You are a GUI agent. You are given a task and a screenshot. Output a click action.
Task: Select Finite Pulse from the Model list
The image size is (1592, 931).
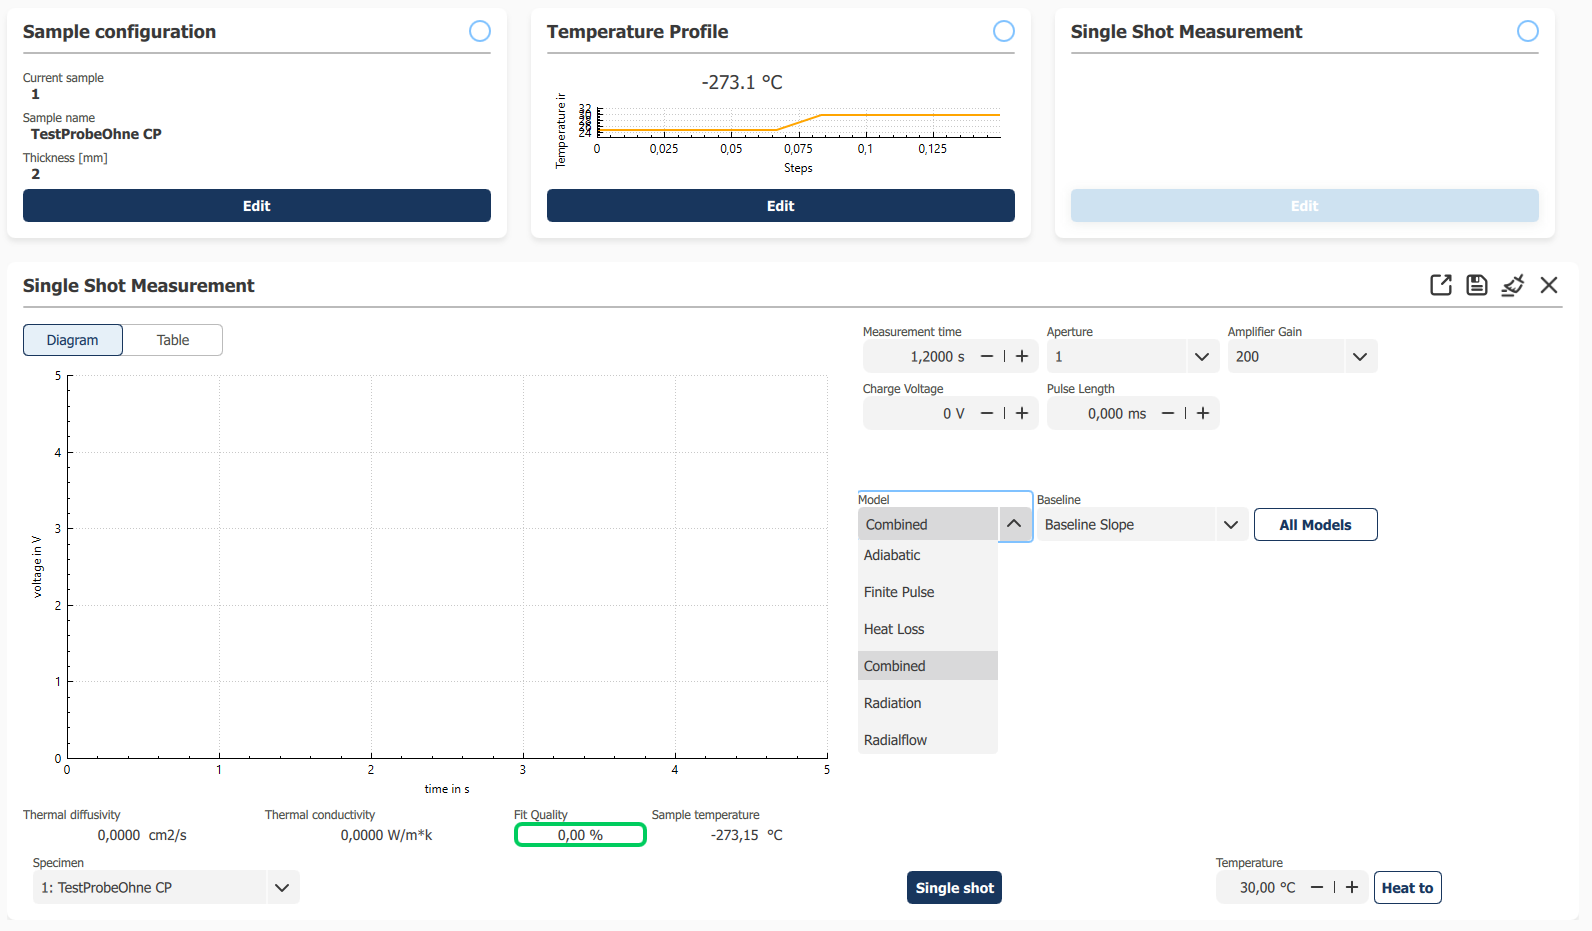899,592
